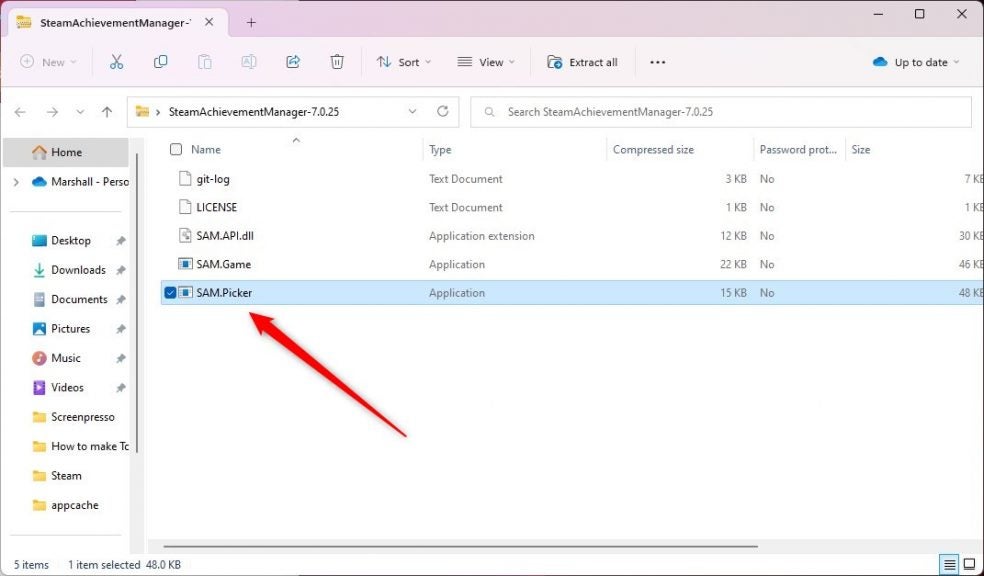Uncheck the SAM.Picker file checkbox
This screenshot has width=984, height=576.
click(x=170, y=293)
